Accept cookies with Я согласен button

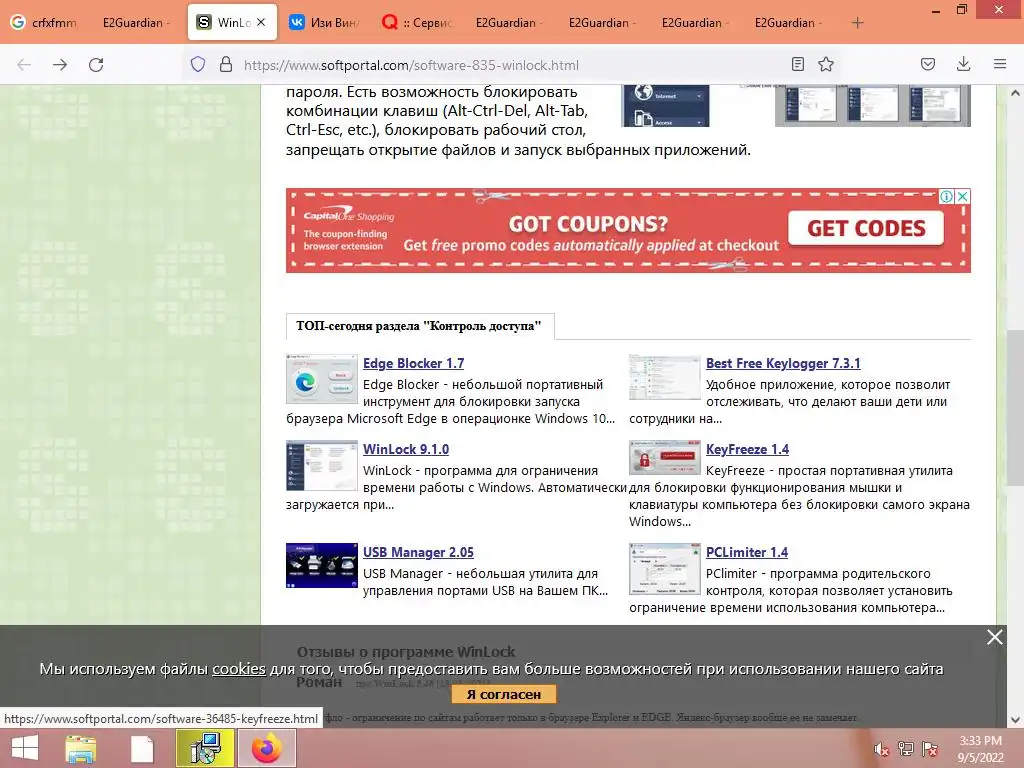[x=504, y=694]
